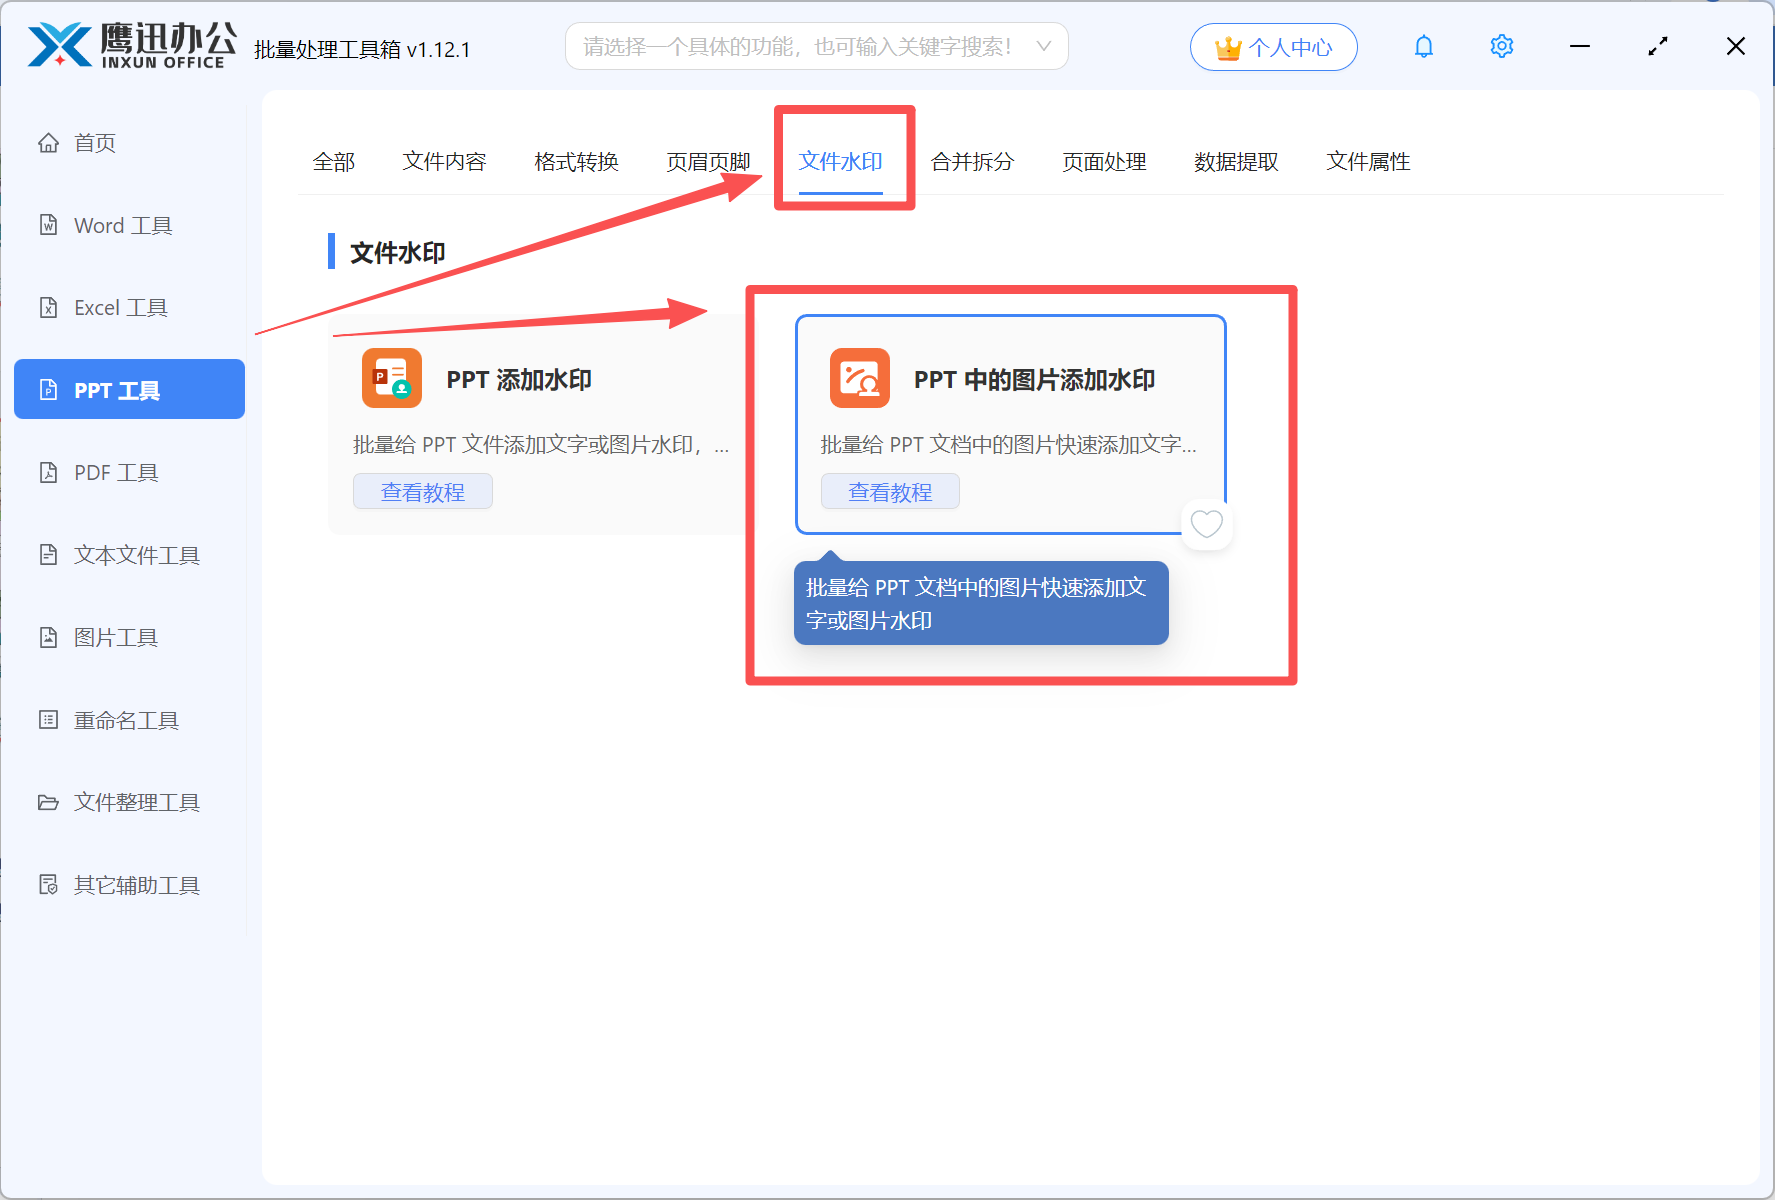Select Excel 工具 from the sidebar
The image size is (1775, 1200).
(120, 307)
